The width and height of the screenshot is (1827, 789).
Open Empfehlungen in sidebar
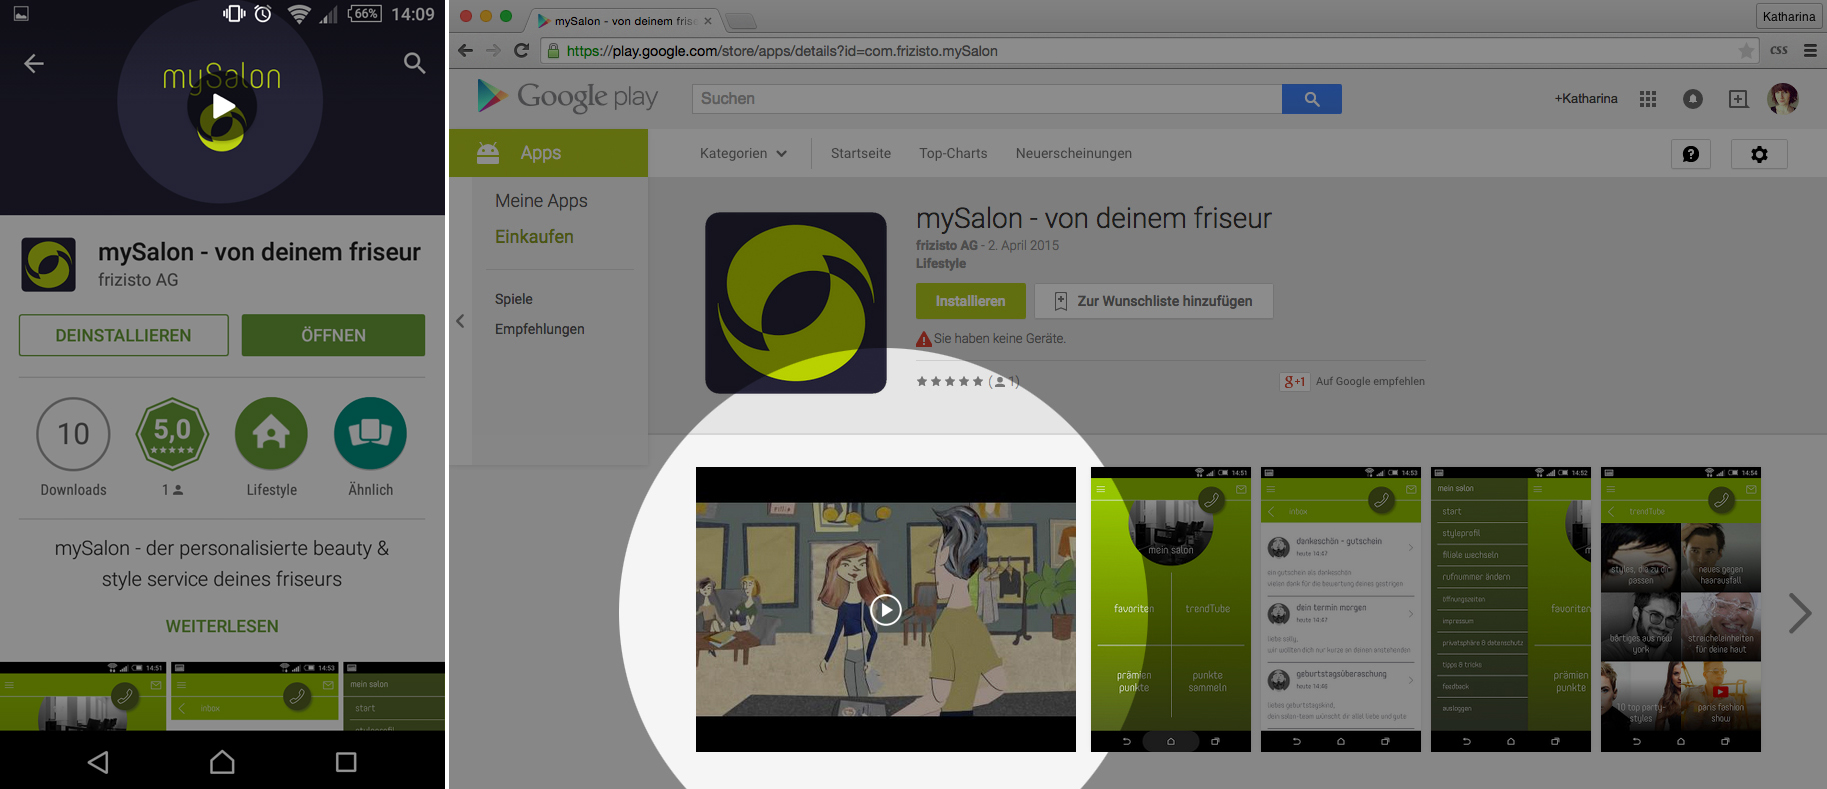coord(540,329)
